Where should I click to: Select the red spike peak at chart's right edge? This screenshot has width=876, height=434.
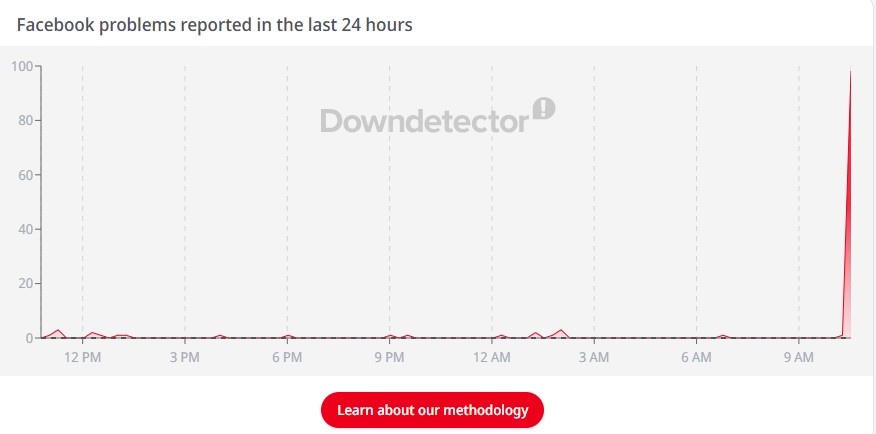[850, 73]
